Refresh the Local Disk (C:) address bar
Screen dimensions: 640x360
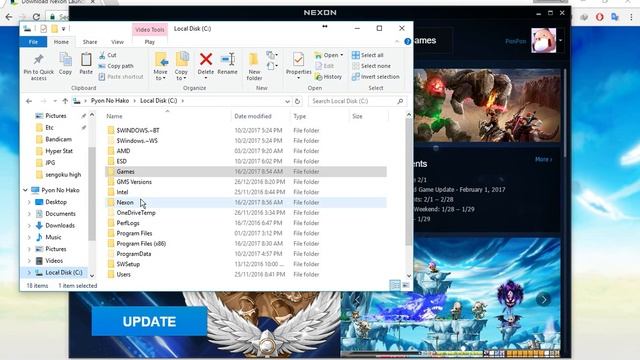pyautogui.click(x=298, y=101)
